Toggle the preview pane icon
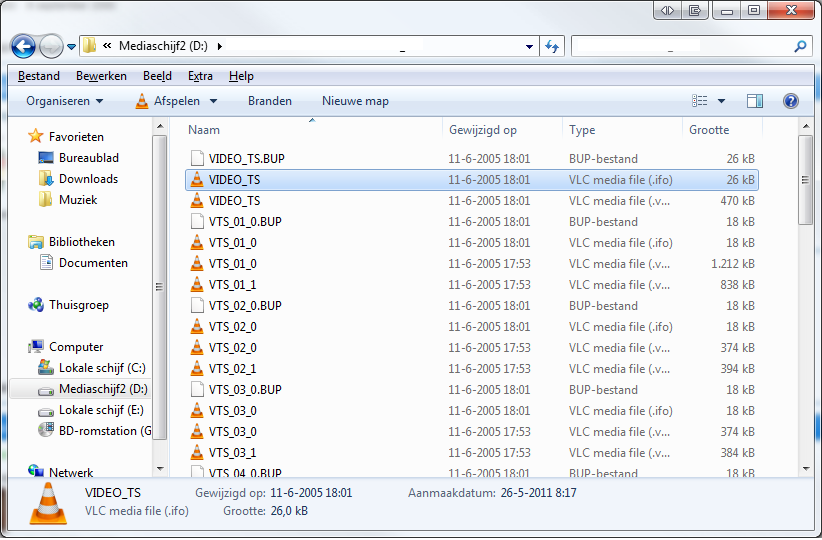This screenshot has width=822, height=540. point(755,101)
